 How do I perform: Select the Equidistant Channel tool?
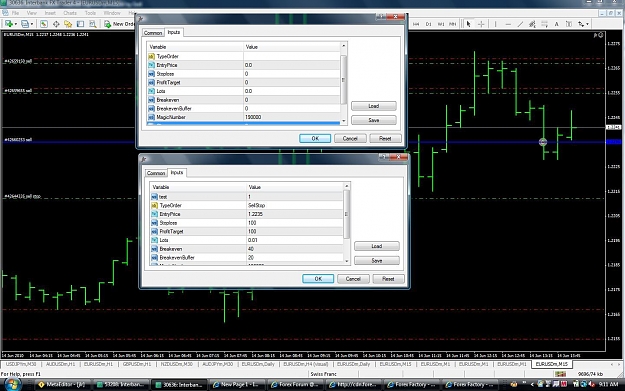[x=532, y=24]
